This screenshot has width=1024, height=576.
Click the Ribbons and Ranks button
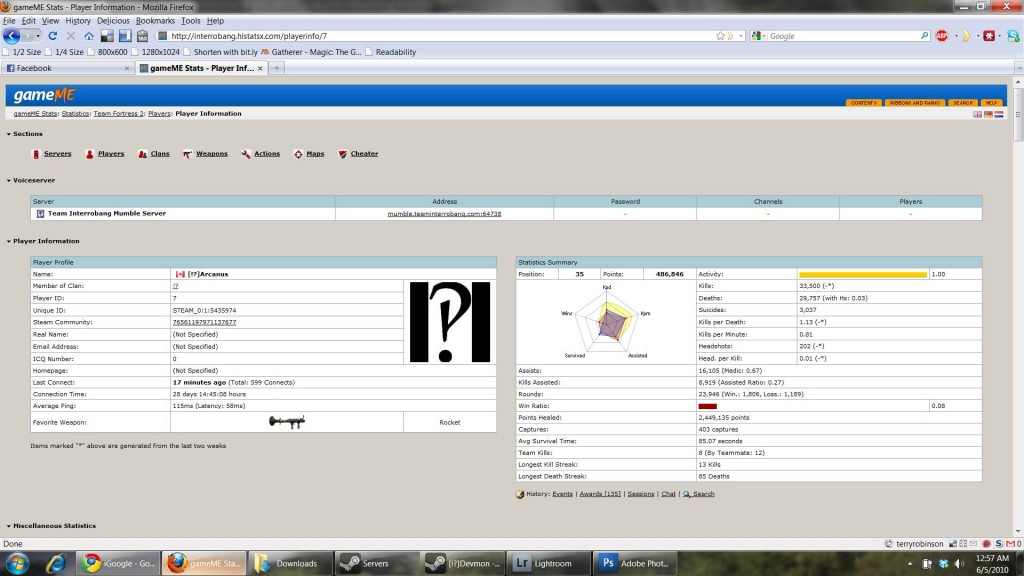[x=915, y=103]
